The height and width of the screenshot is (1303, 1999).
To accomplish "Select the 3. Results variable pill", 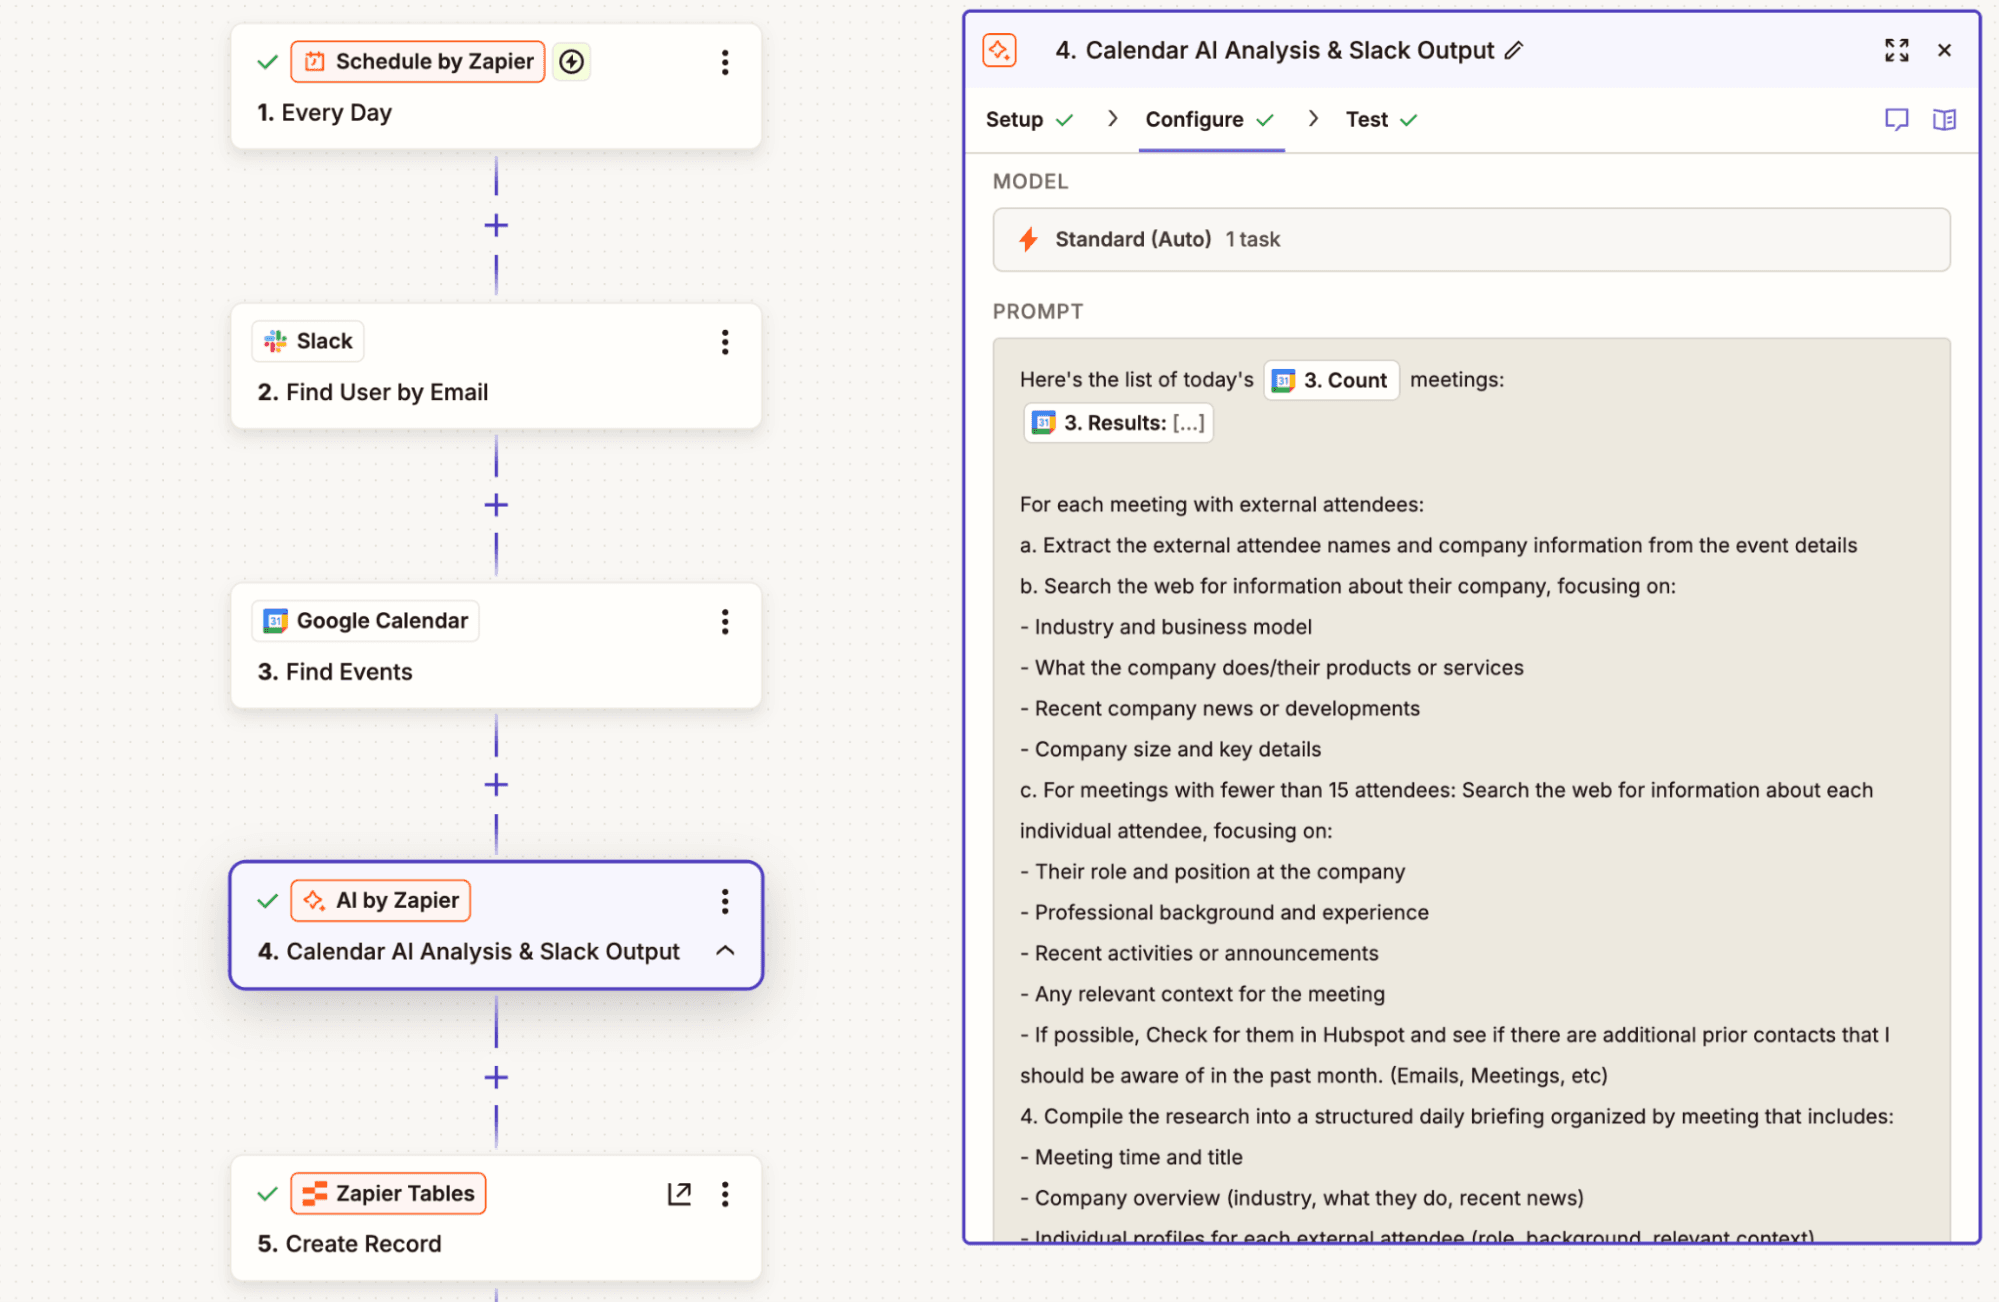I will pyautogui.click(x=1119, y=424).
